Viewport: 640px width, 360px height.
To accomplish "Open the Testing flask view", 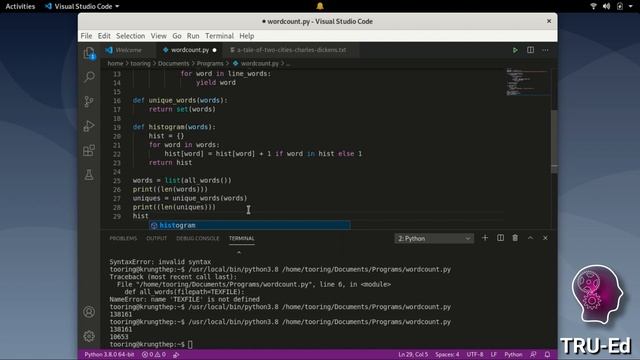I will pyautogui.click(x=89, y=175).
